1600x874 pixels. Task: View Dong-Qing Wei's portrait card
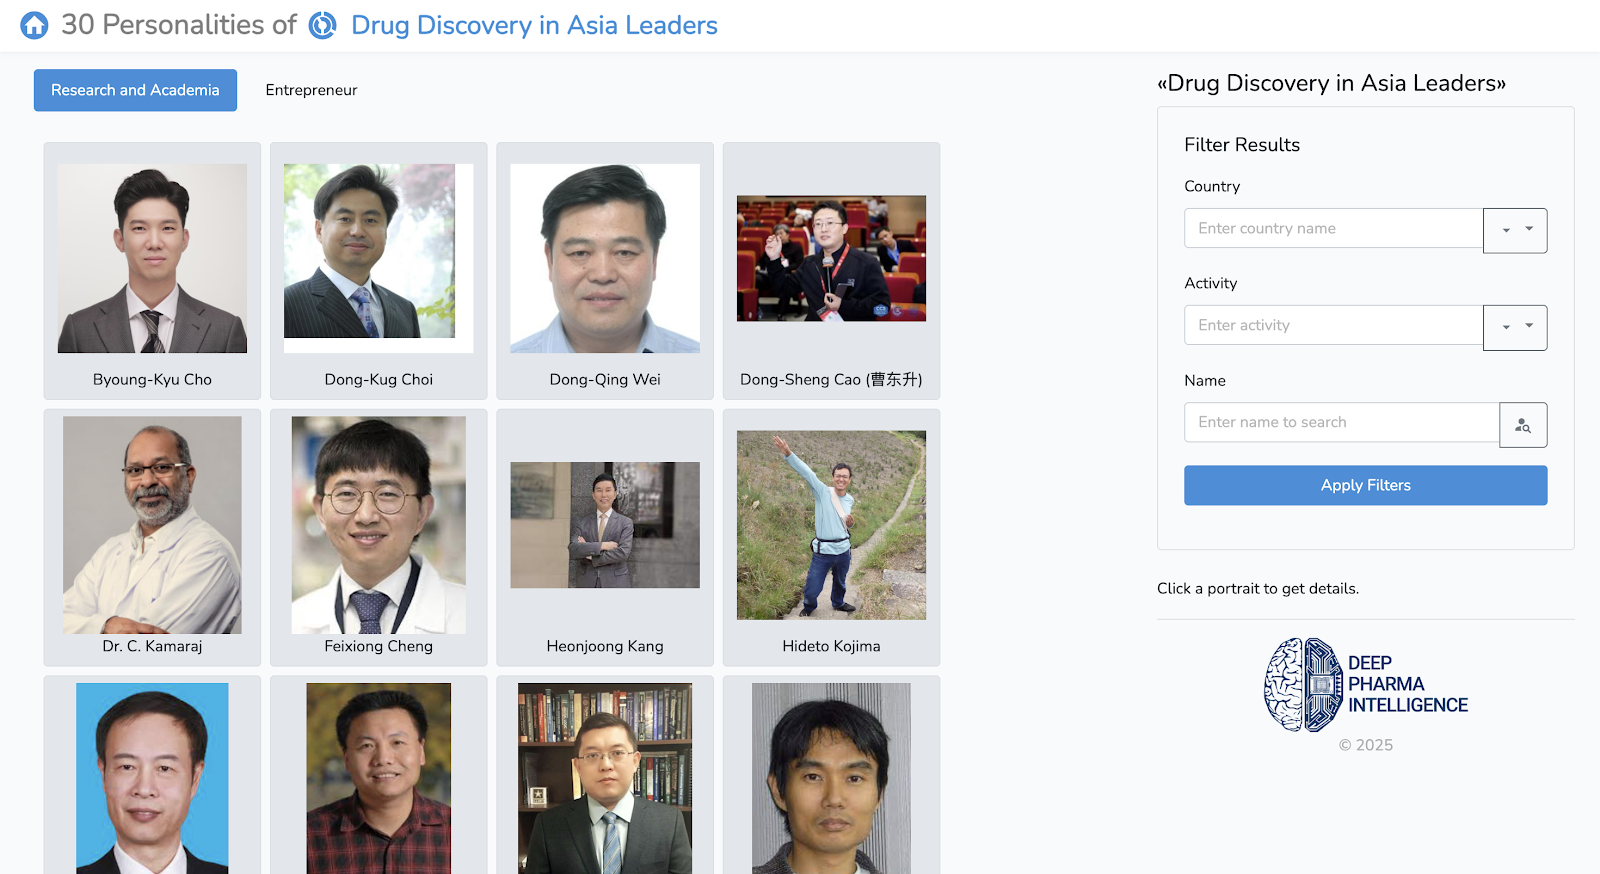click(605, 258)
